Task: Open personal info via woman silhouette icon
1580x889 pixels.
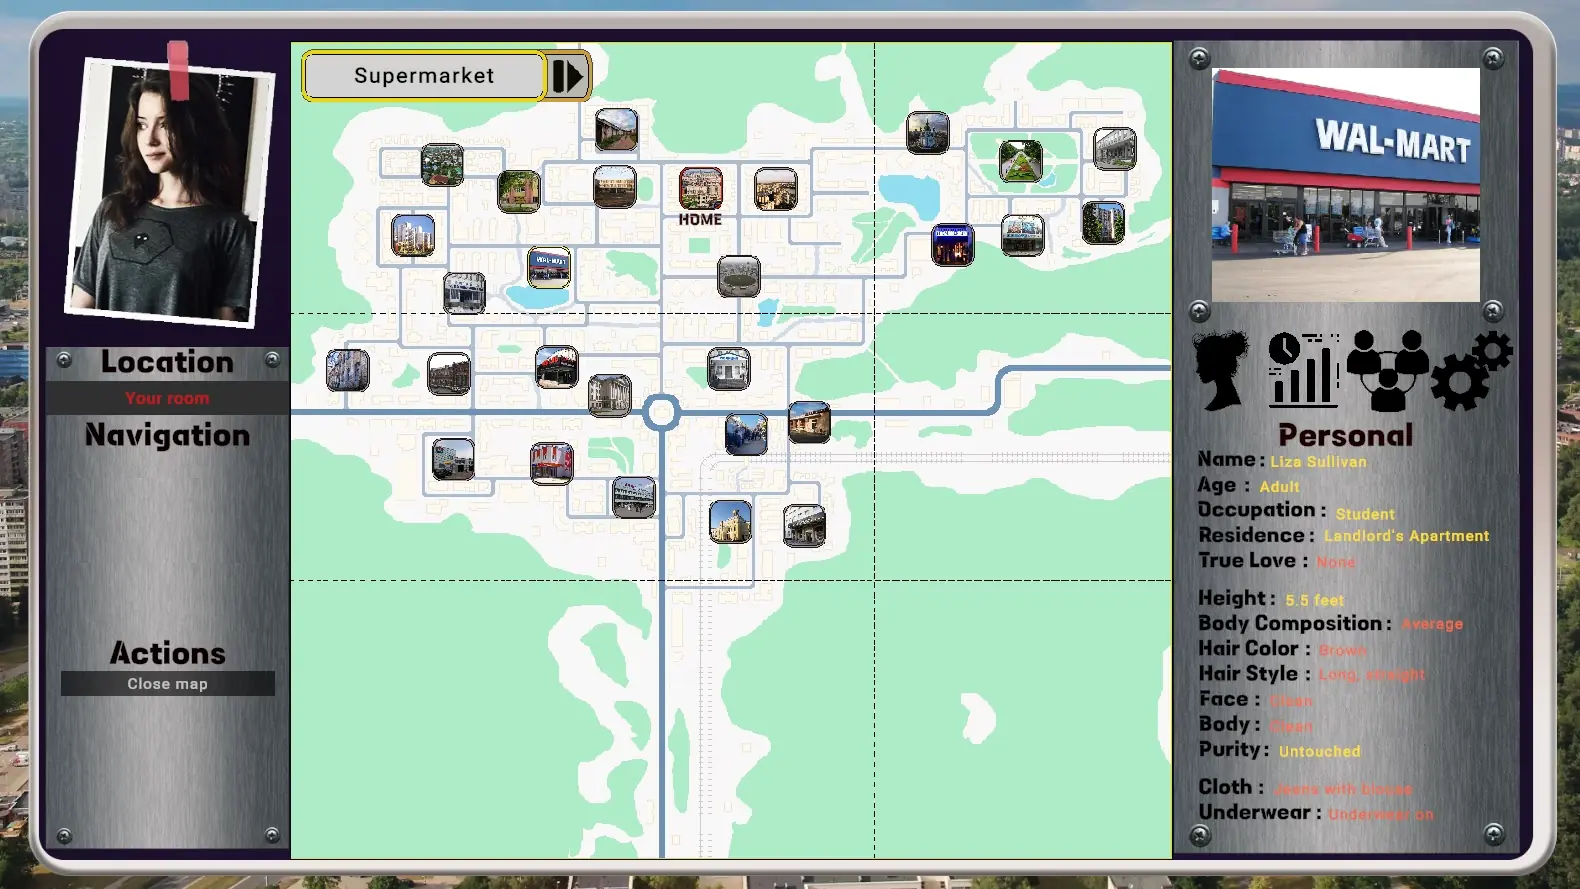Action: (1222, 370)
